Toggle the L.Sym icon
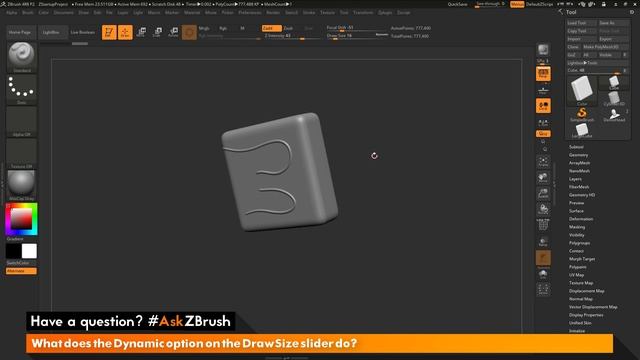The width and height of the screenshot is (640, 360). click(543, 122)
